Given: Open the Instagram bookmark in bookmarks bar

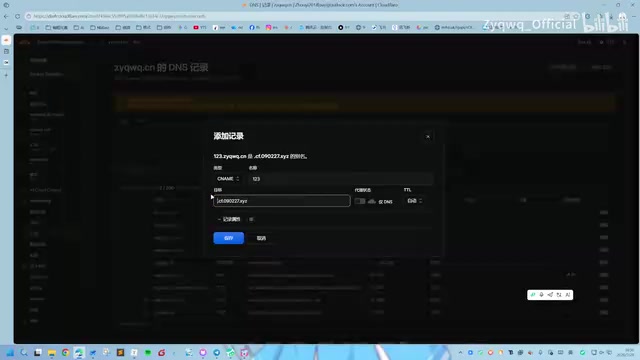Looking at the screenshot, I should 271,27.
